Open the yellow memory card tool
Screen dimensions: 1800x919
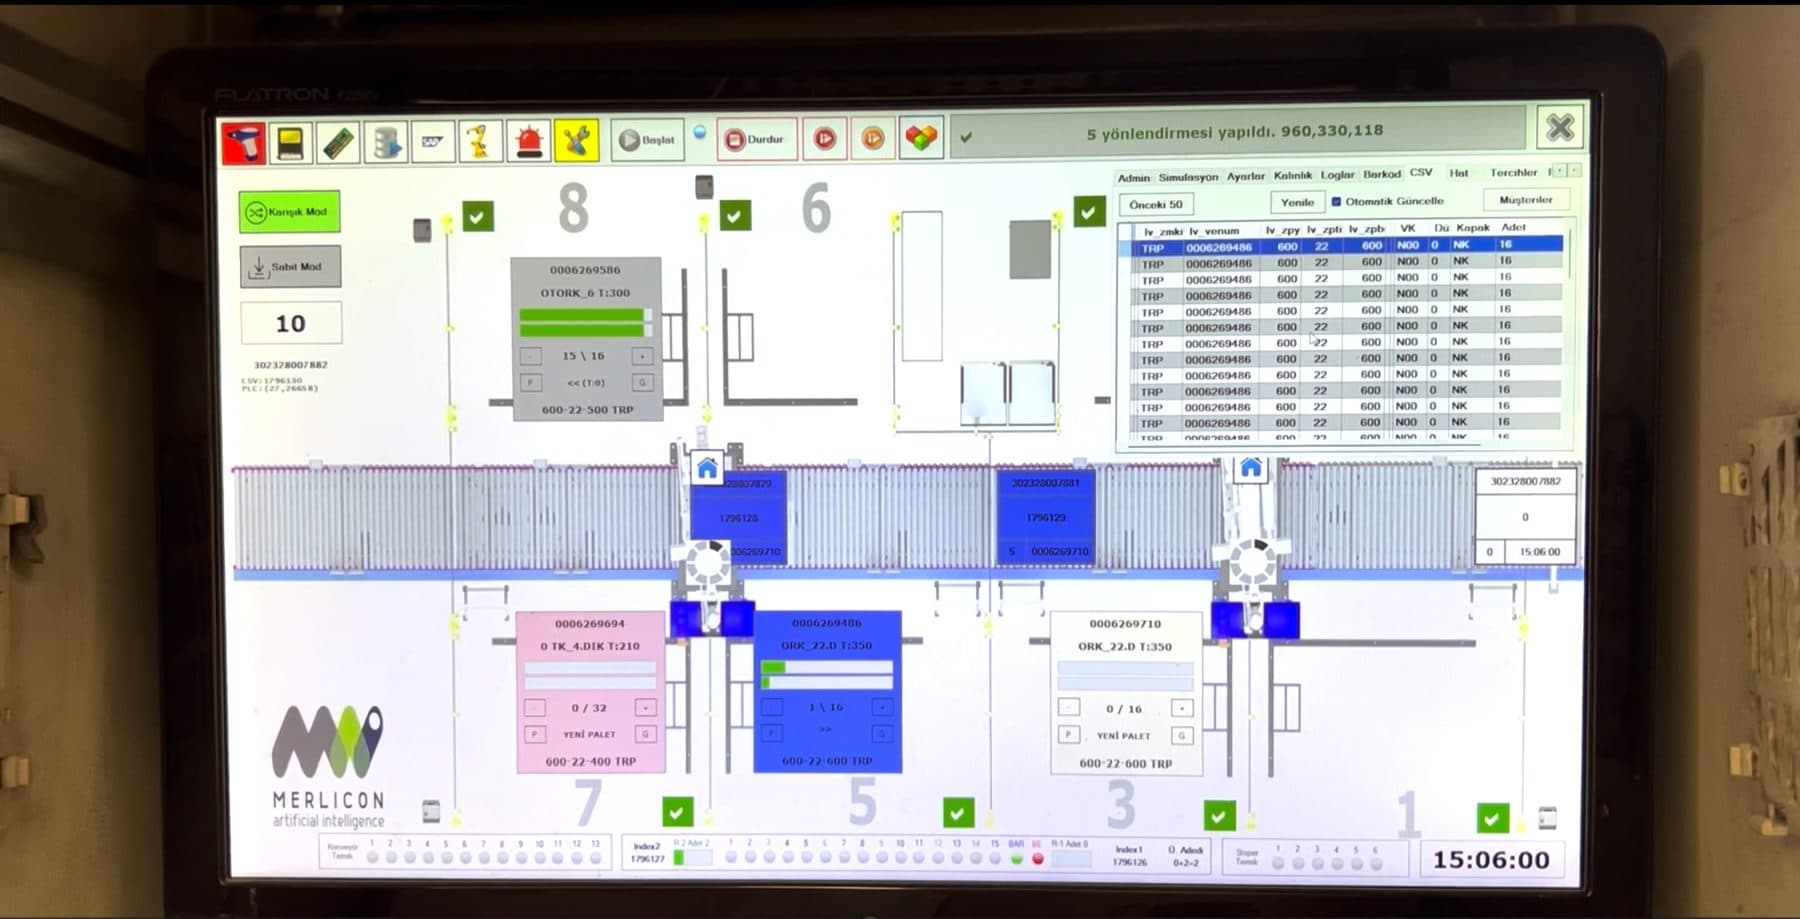pyautogui.click(x=290, y=141)
